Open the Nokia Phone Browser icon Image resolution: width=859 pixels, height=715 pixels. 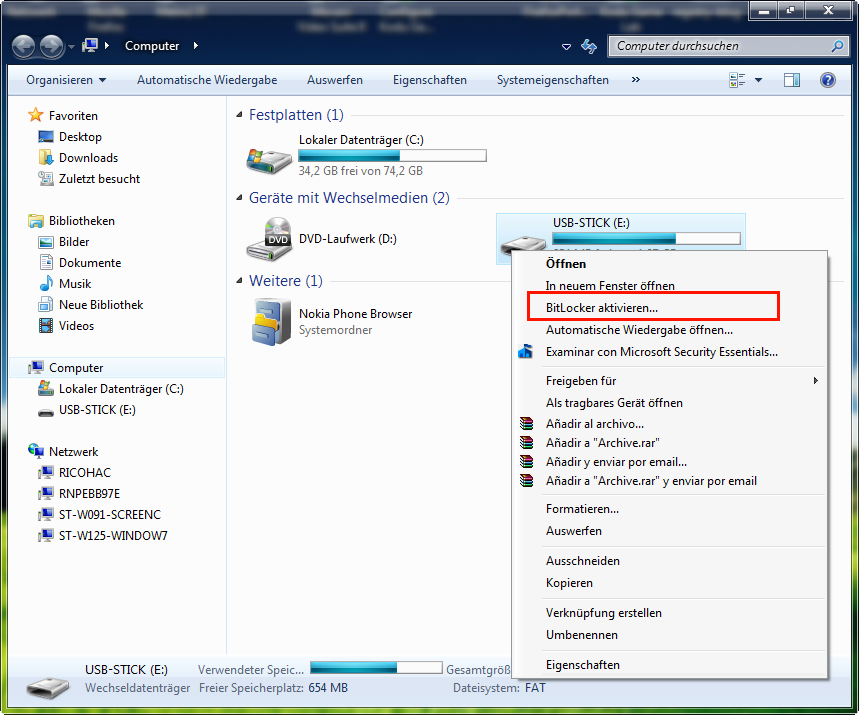[271, 321]
